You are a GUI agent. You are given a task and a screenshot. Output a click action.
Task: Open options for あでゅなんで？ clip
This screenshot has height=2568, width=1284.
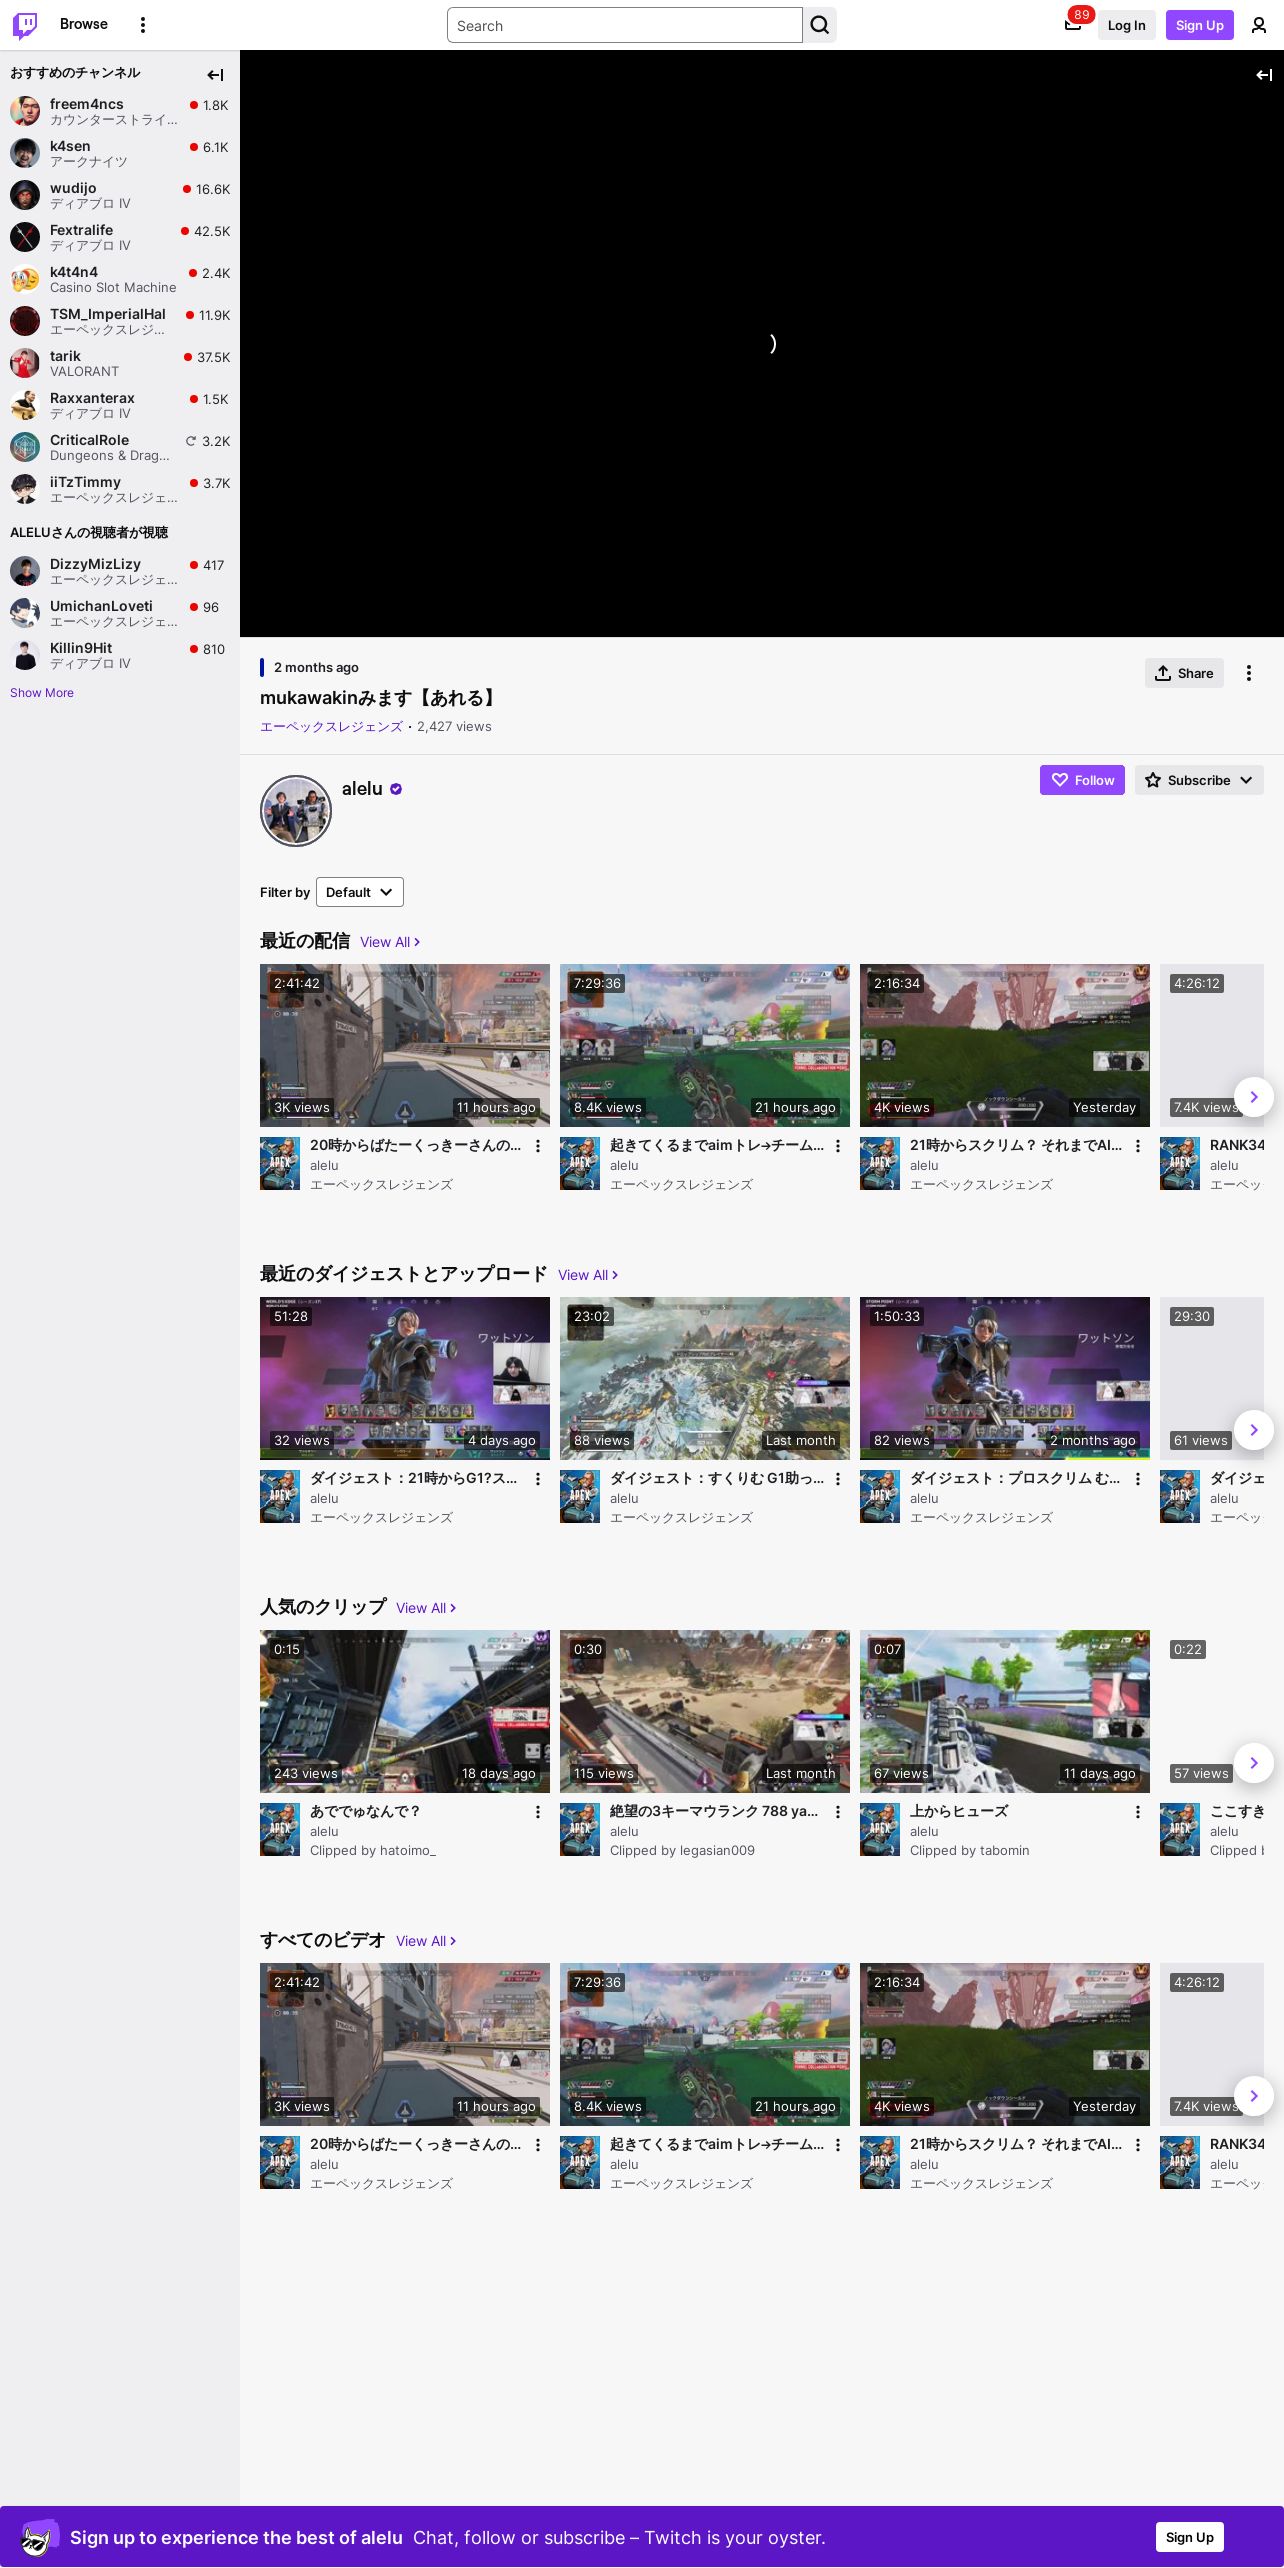point(538,1812)
